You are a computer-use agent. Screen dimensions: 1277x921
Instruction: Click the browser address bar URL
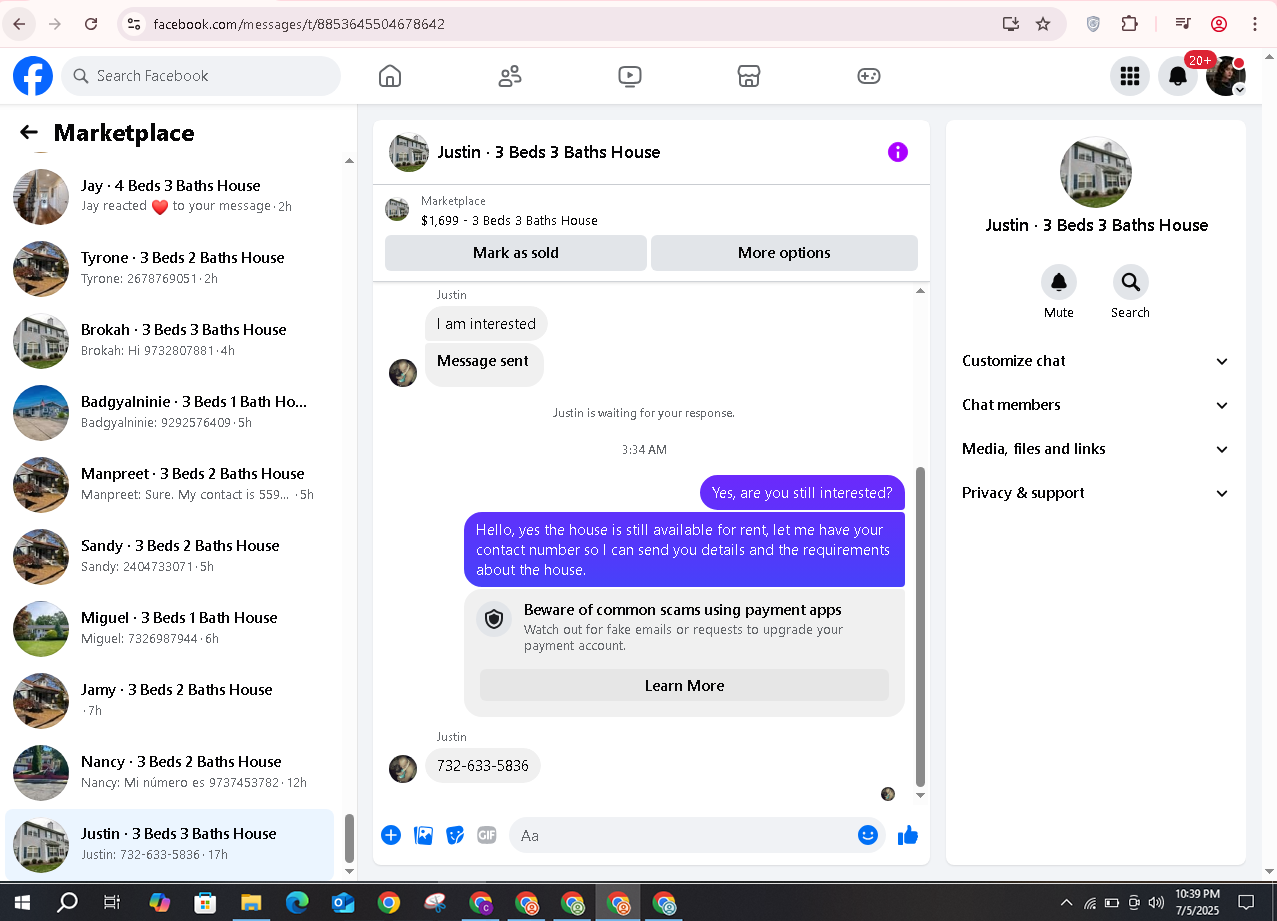[299, 24]
